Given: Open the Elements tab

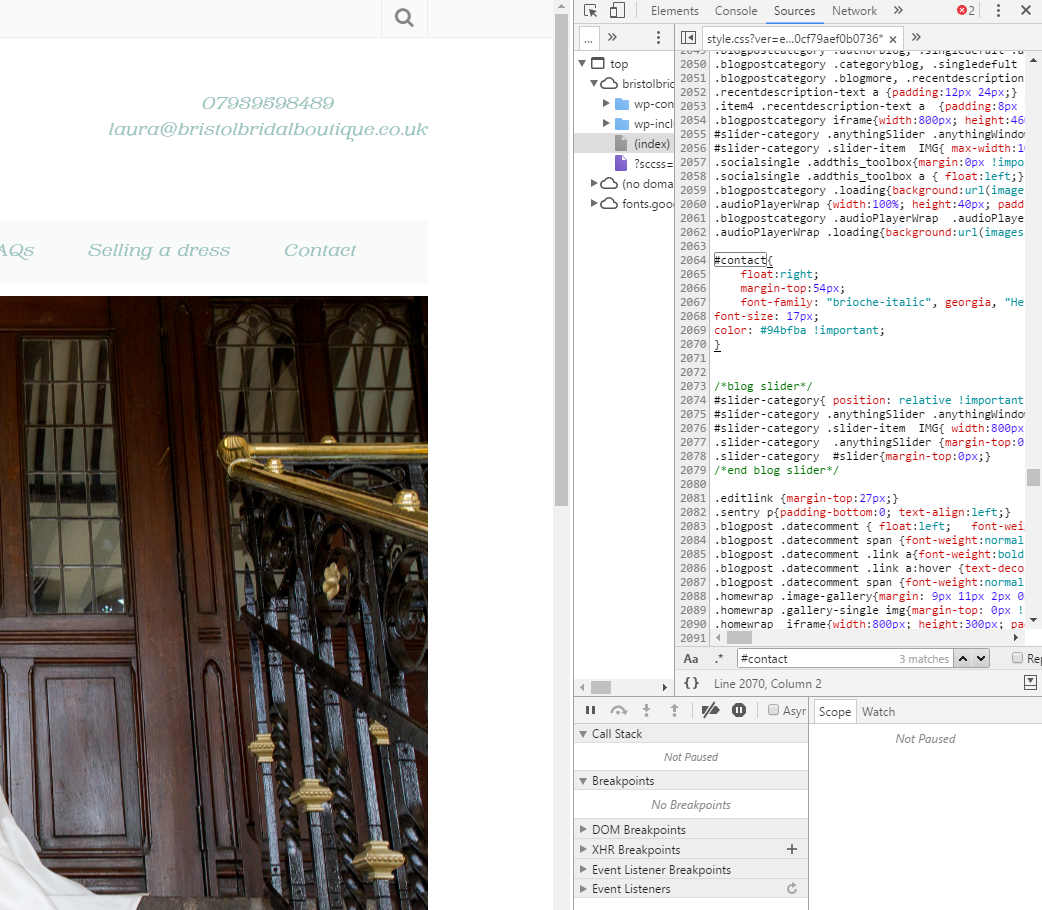Looking at the screenshot, I should pyautogui.click(x=675, y=11).
